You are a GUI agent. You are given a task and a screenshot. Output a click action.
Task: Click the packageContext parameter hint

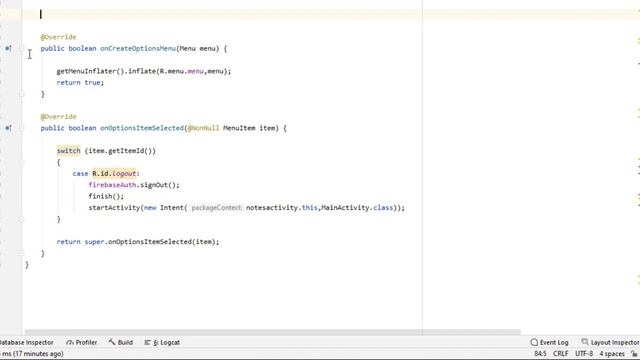click(x=217, y=208)
